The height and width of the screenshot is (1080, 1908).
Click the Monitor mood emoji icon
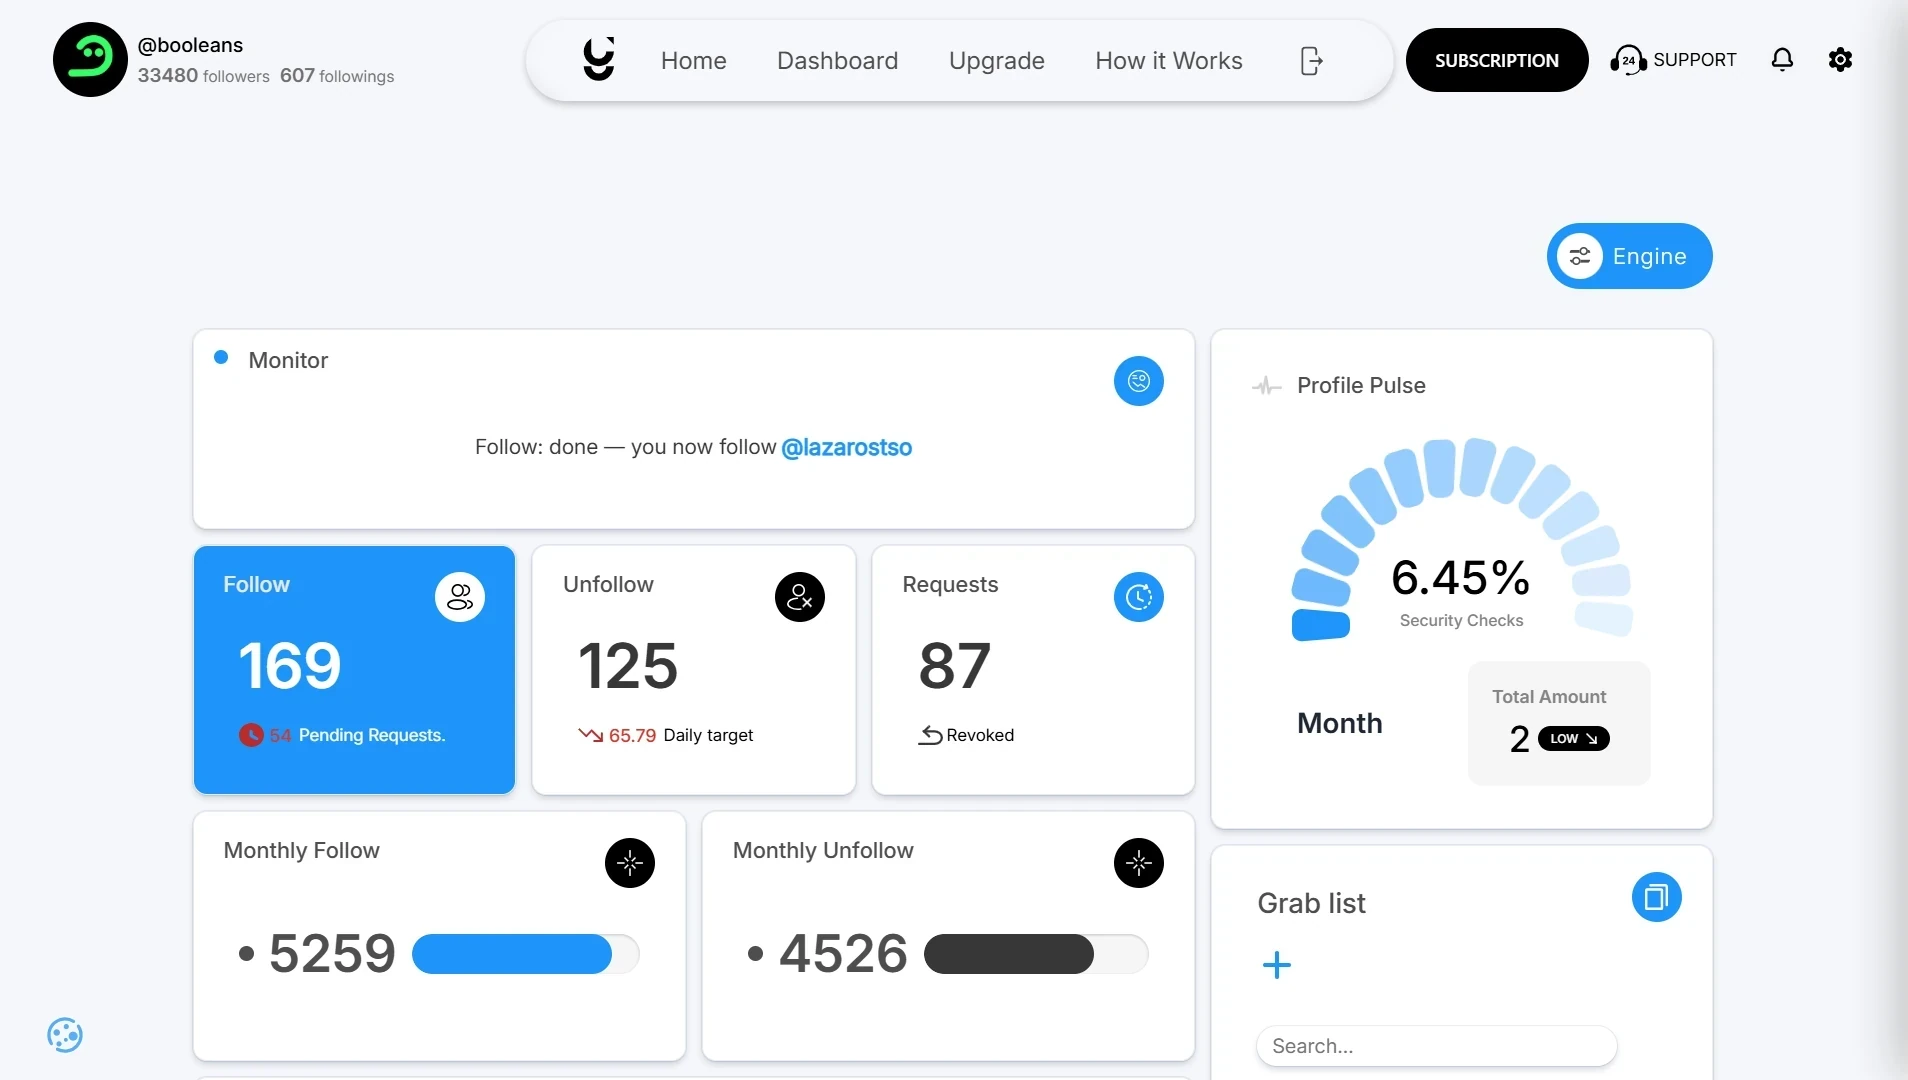click(x=1138, y=381)
